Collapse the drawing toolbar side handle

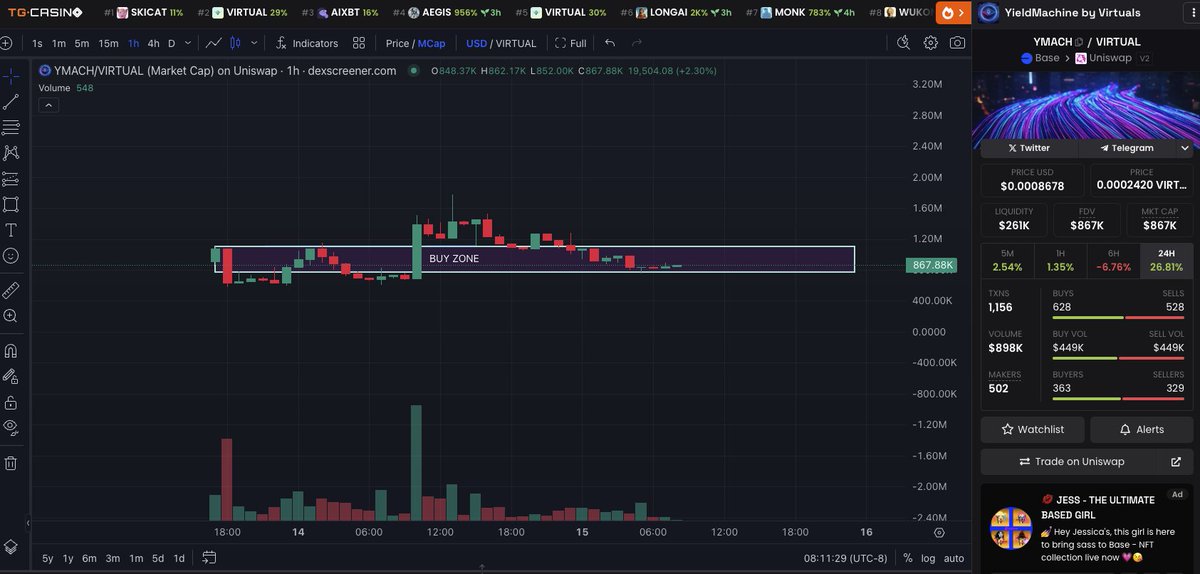[28, 524]
